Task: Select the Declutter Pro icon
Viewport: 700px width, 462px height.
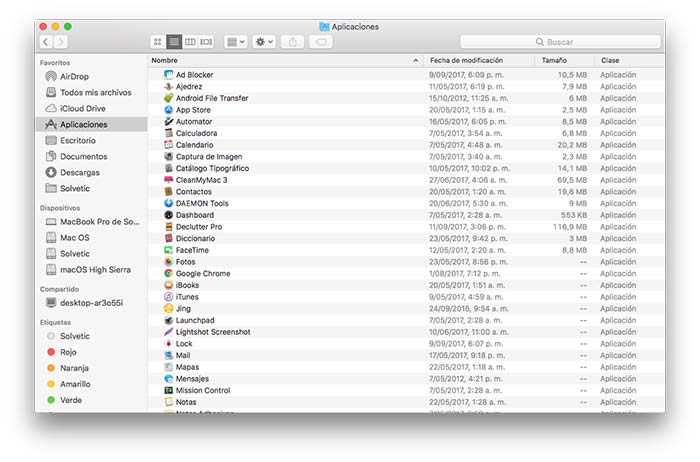Action: pos(168,227)
